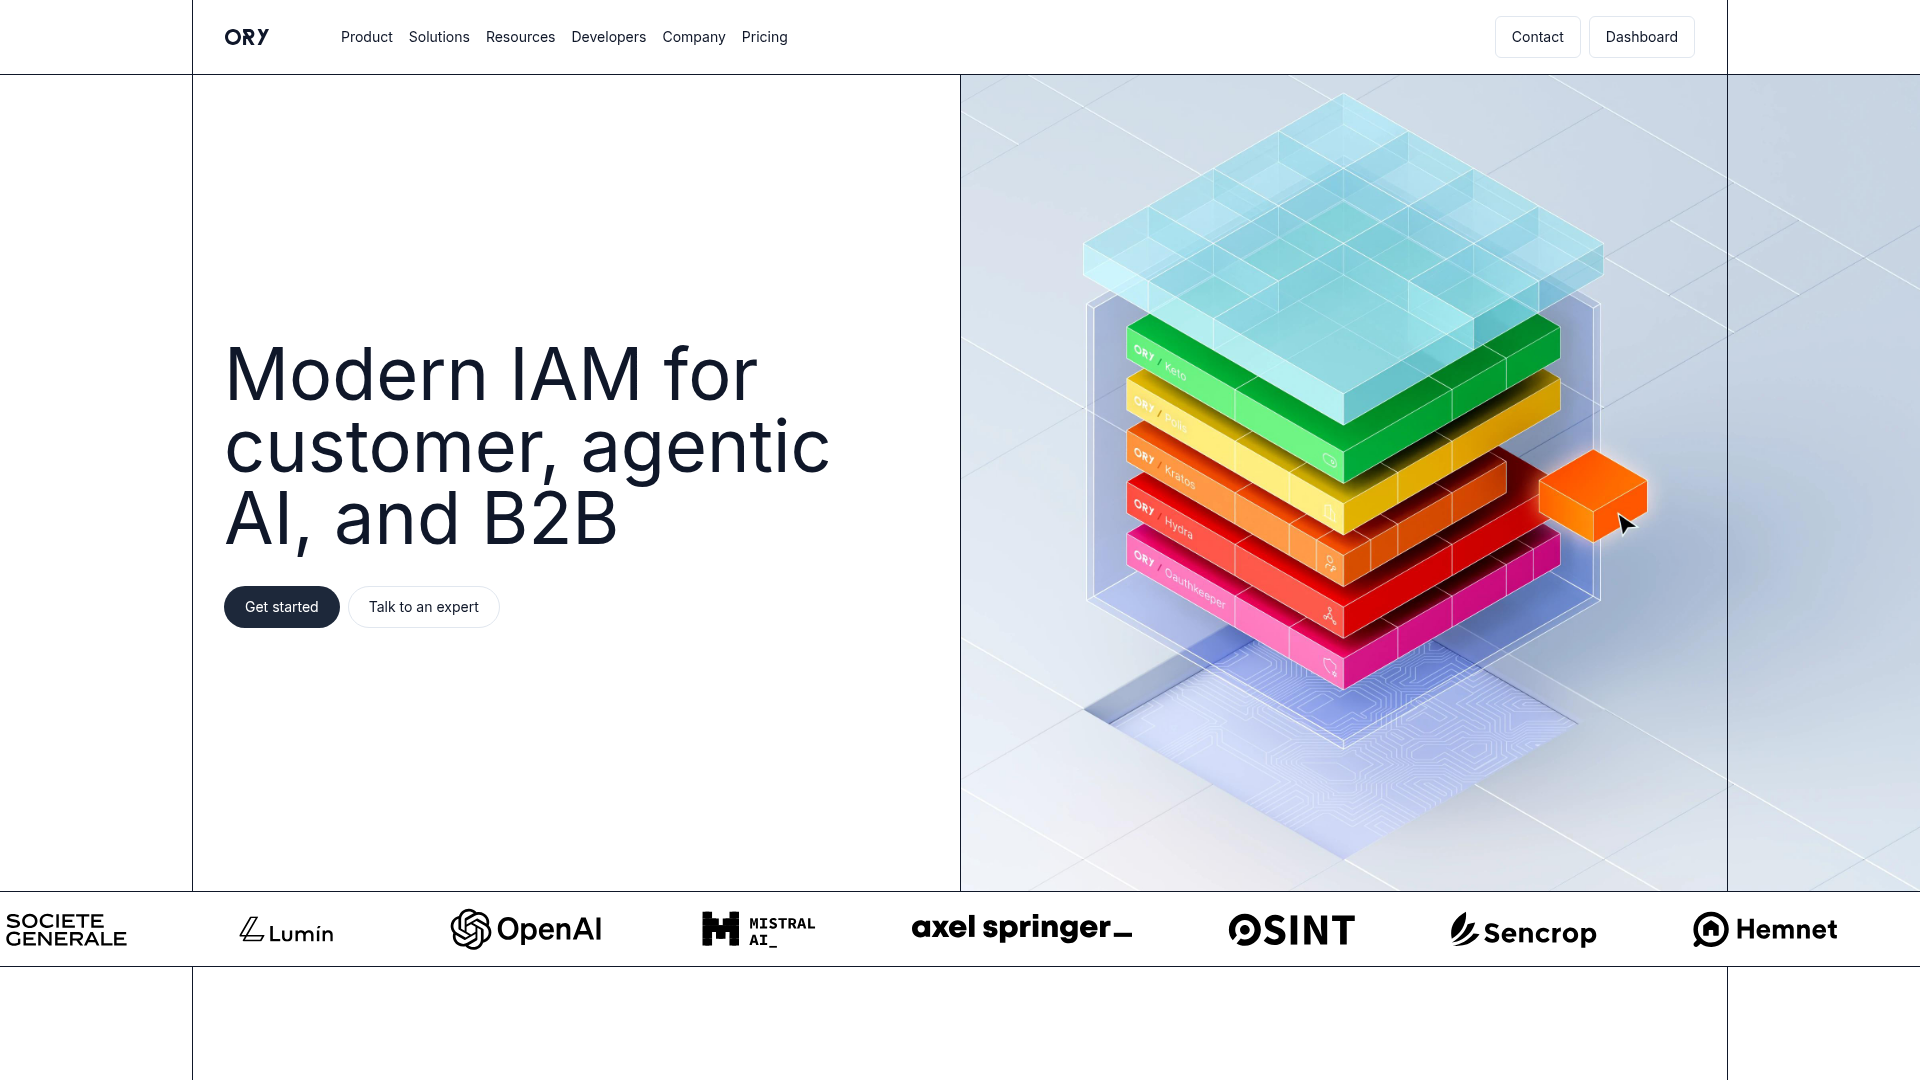The image size is (1920, 1080).
Task: Open the Developers menu
Action: 608,37
